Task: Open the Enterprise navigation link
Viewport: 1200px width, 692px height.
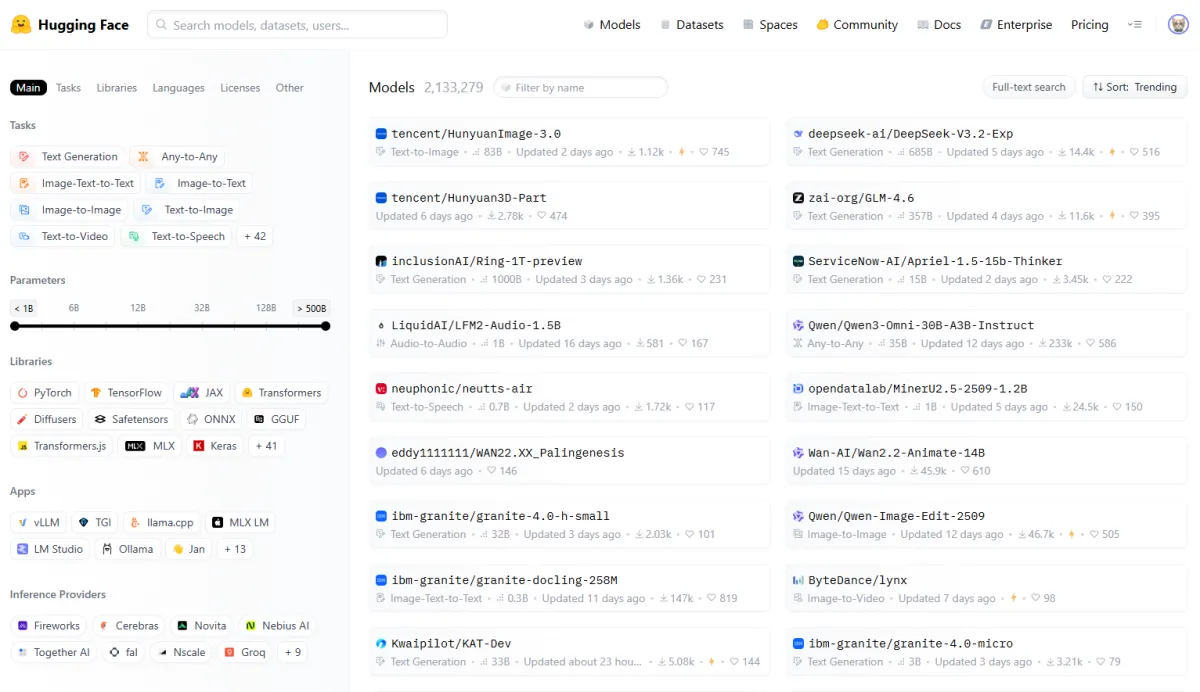Action: click(x=1016, y=25)
